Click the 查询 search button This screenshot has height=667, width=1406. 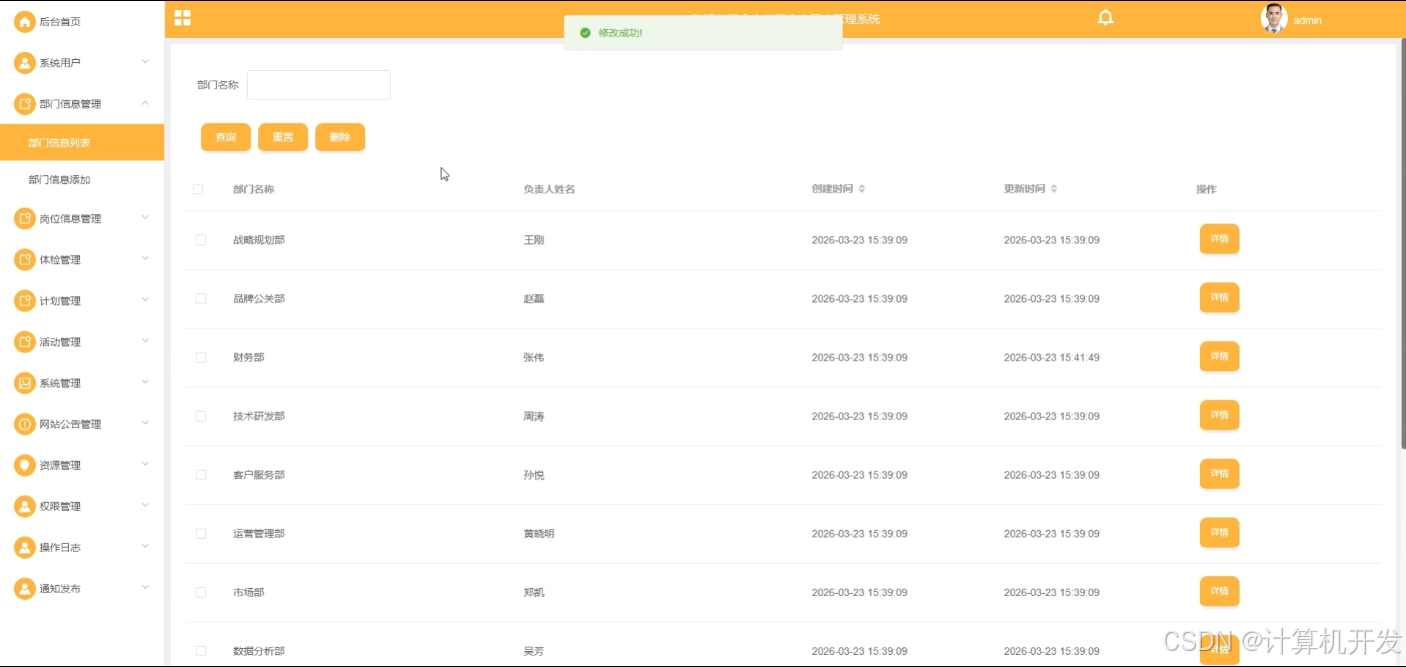pos(226,137)
